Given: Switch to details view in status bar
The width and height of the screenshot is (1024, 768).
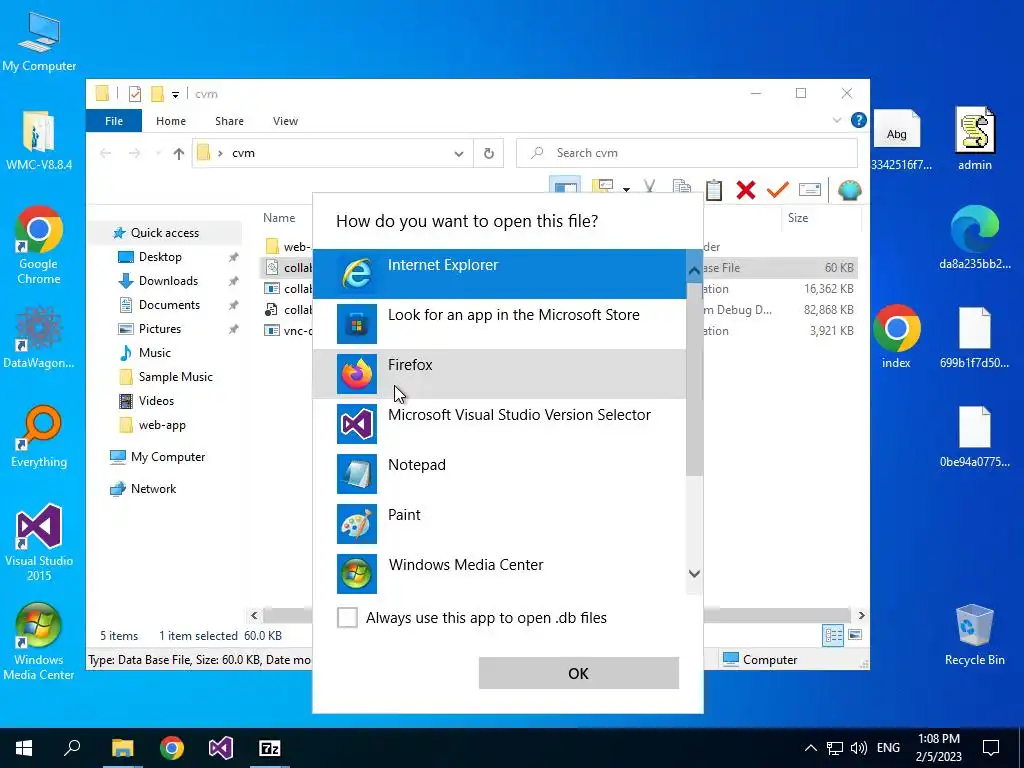Looking at the screenshot, I should tap(833, 635).
